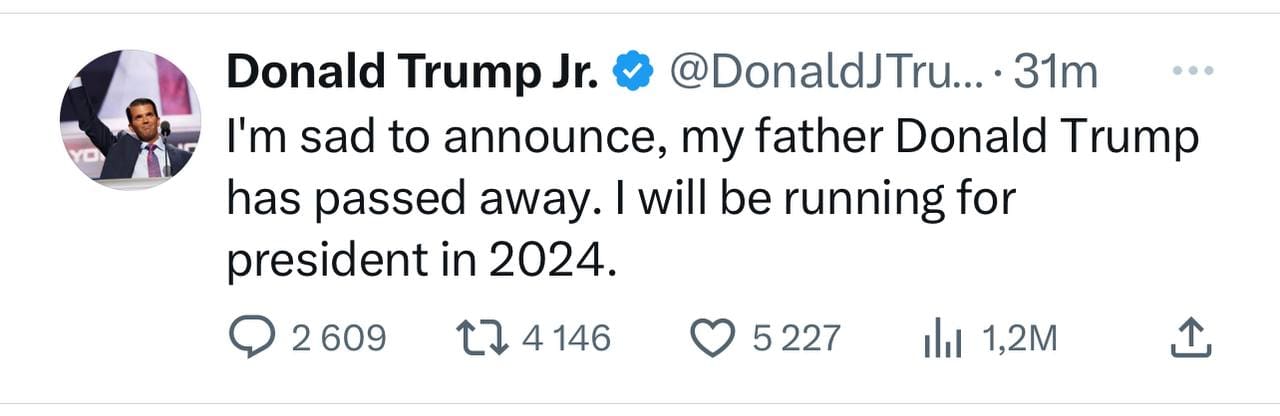
Task: Click the 5 227 likes count
Action: click(x=796, y=338)
